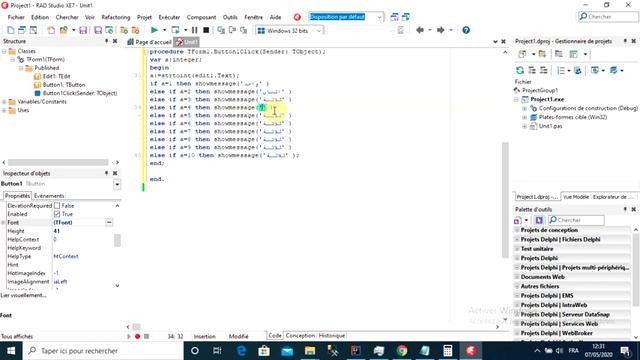Open the Fichier menu
This screenshot has width=640, height=360.
pyautogui.click(x=16, y=17)
